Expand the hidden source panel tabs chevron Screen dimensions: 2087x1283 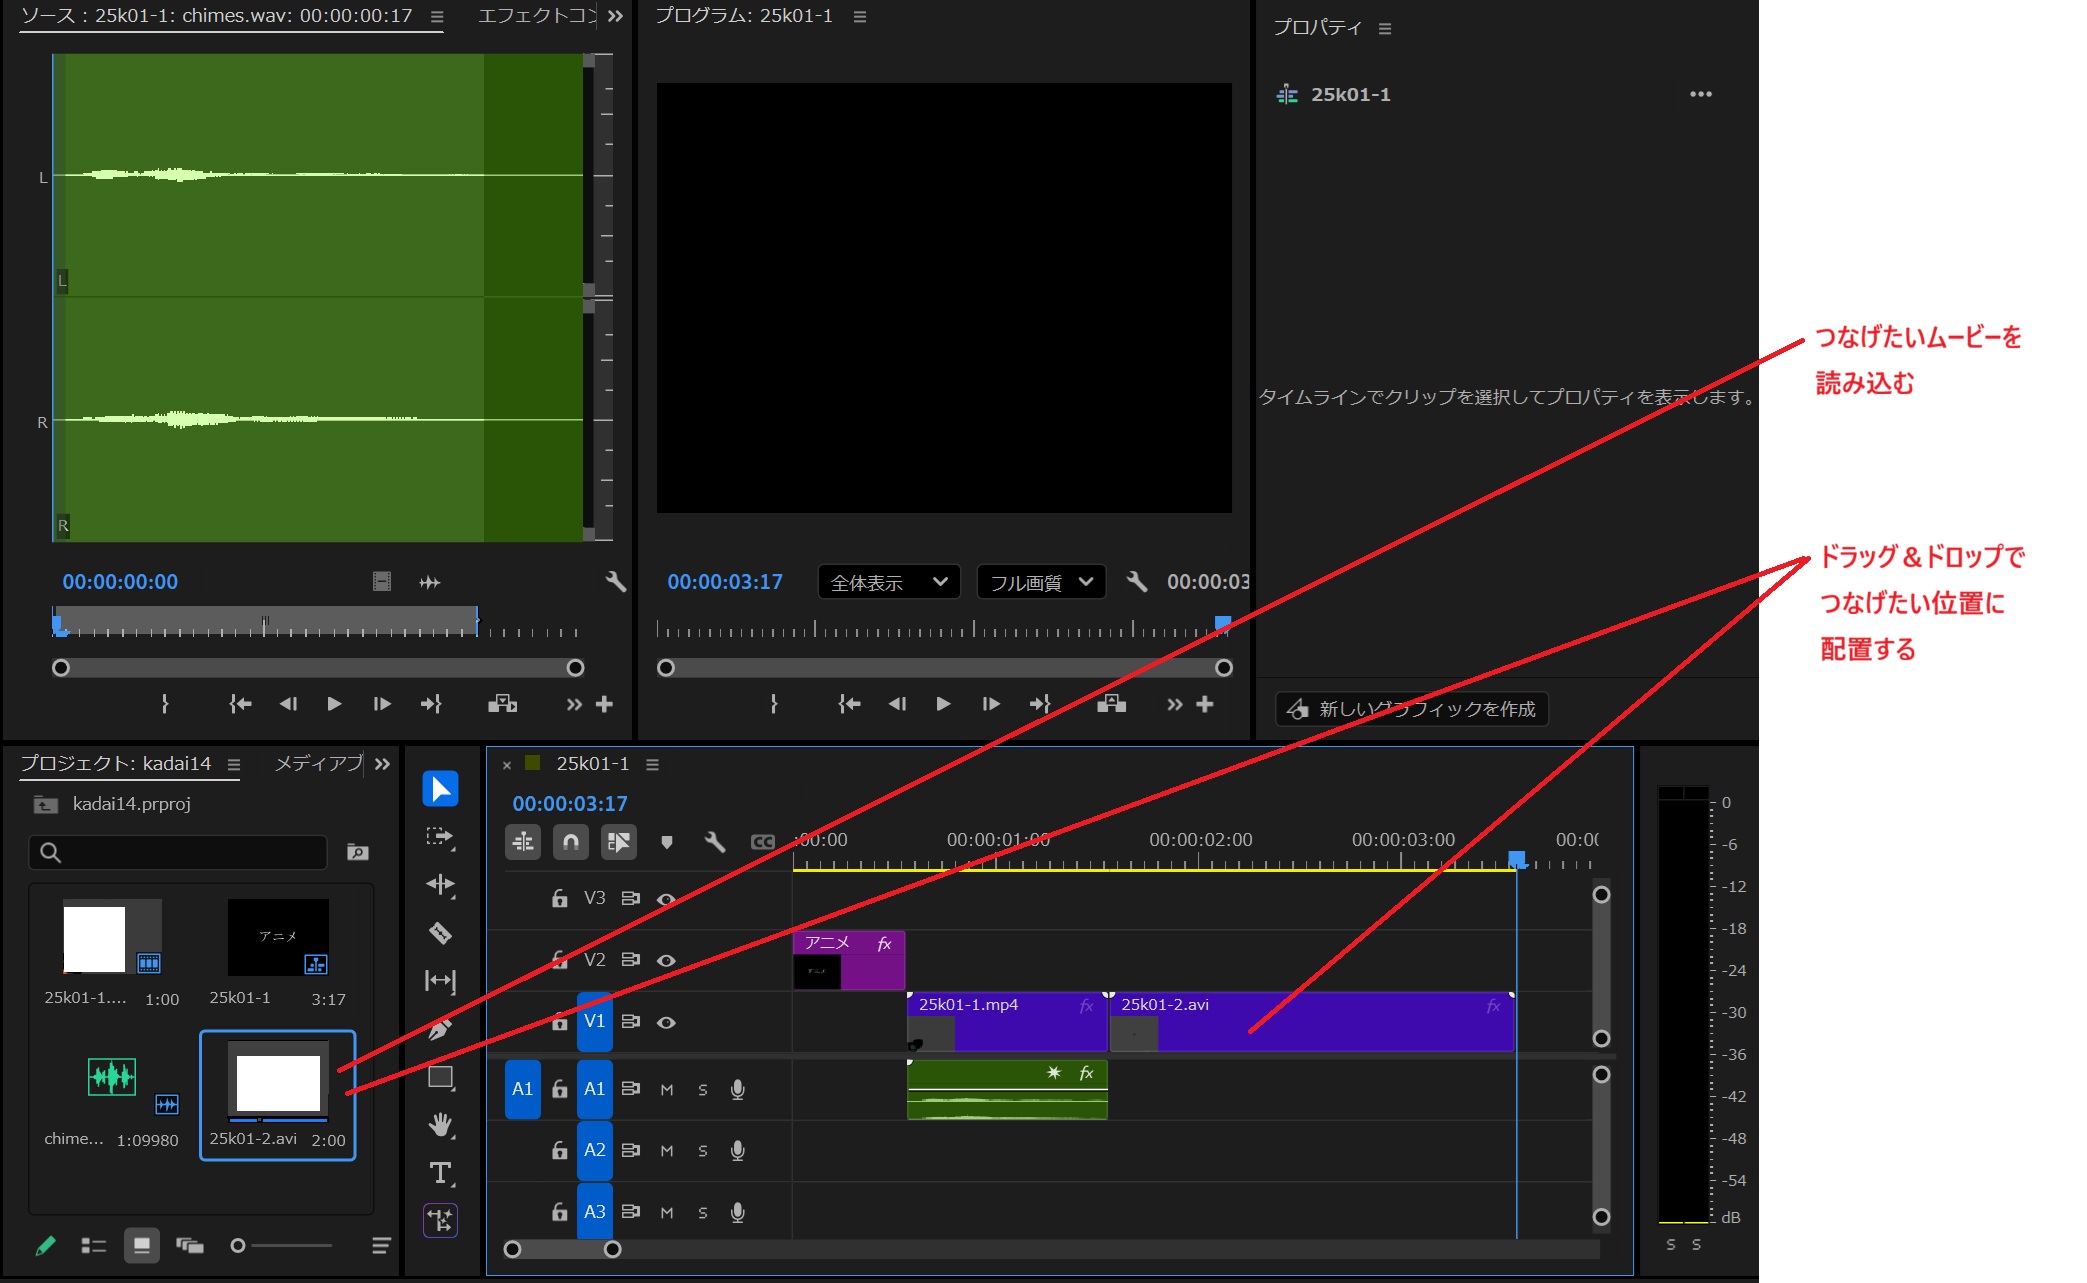point(615,16)
